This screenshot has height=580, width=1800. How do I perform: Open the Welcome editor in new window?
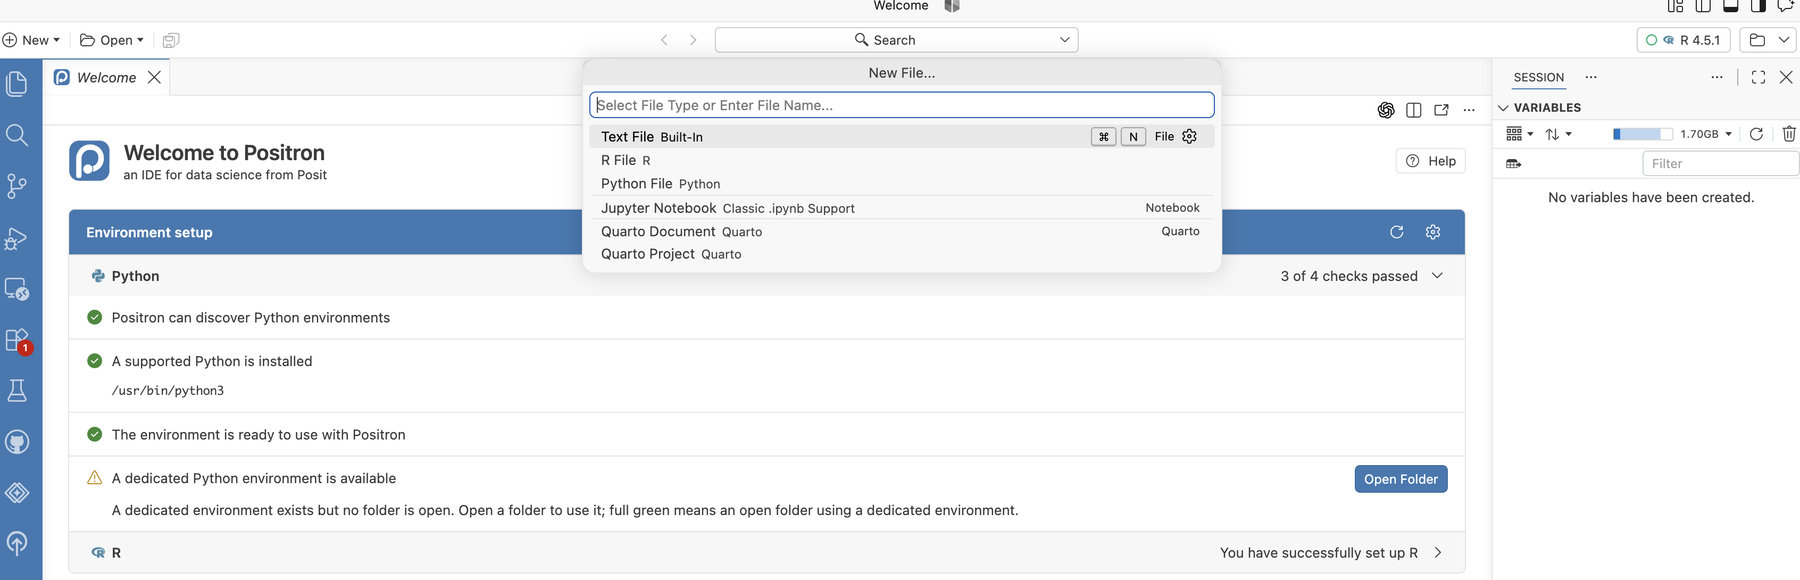pos(1441,110)
